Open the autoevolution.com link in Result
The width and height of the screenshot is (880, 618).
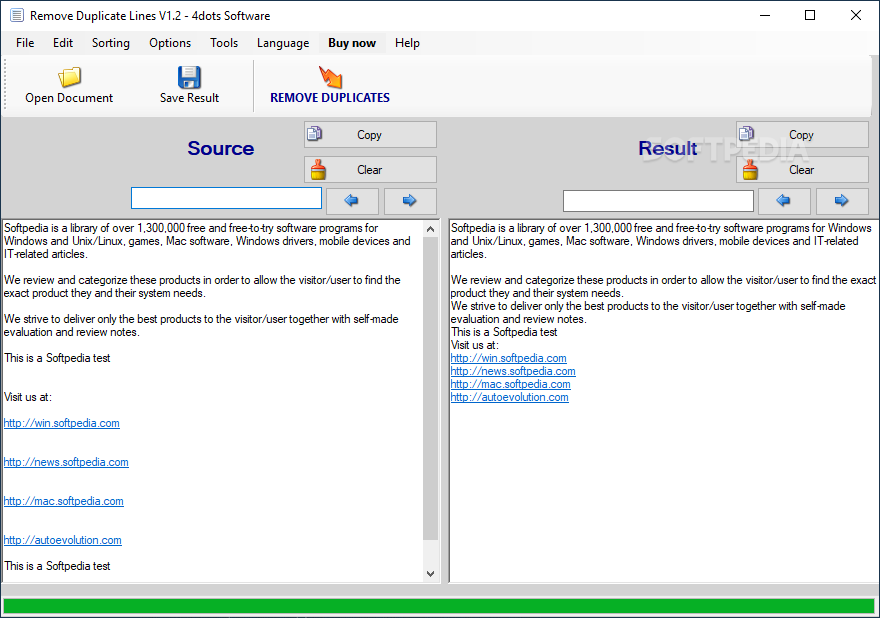510,397
